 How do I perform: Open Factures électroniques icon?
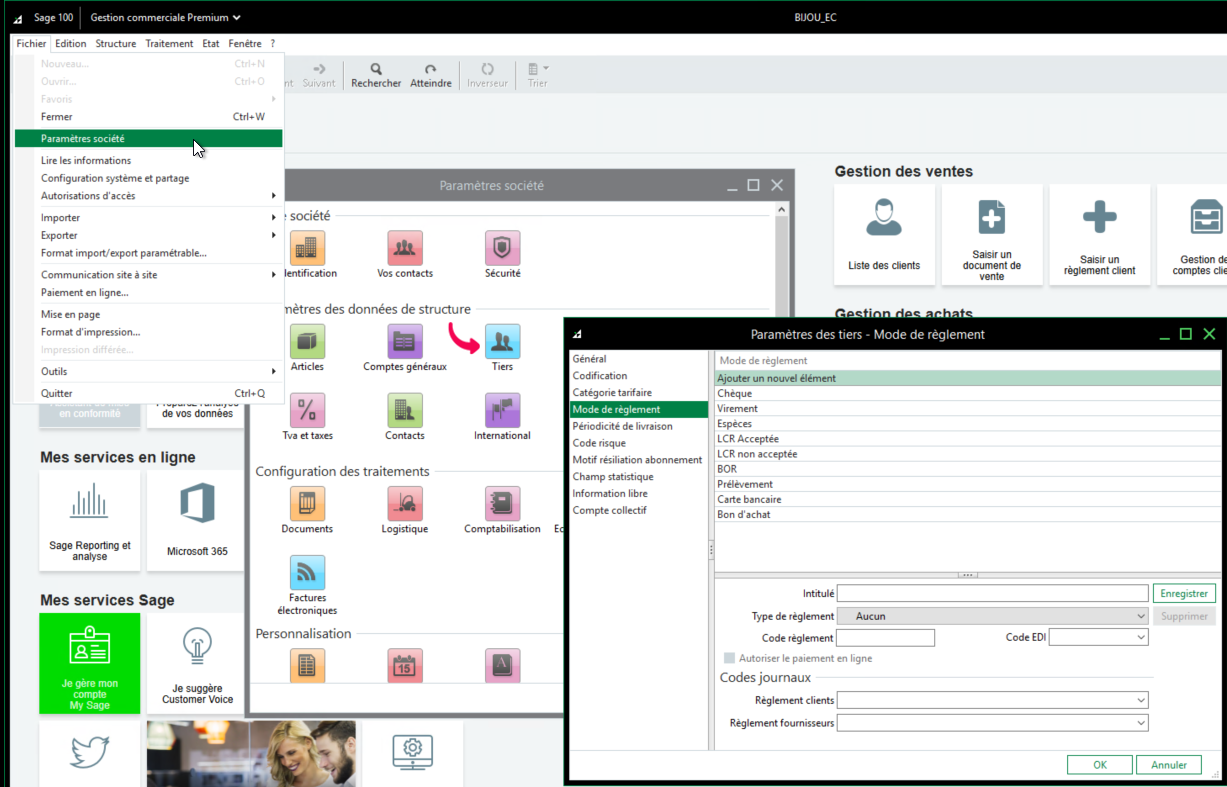pos(307,573)
